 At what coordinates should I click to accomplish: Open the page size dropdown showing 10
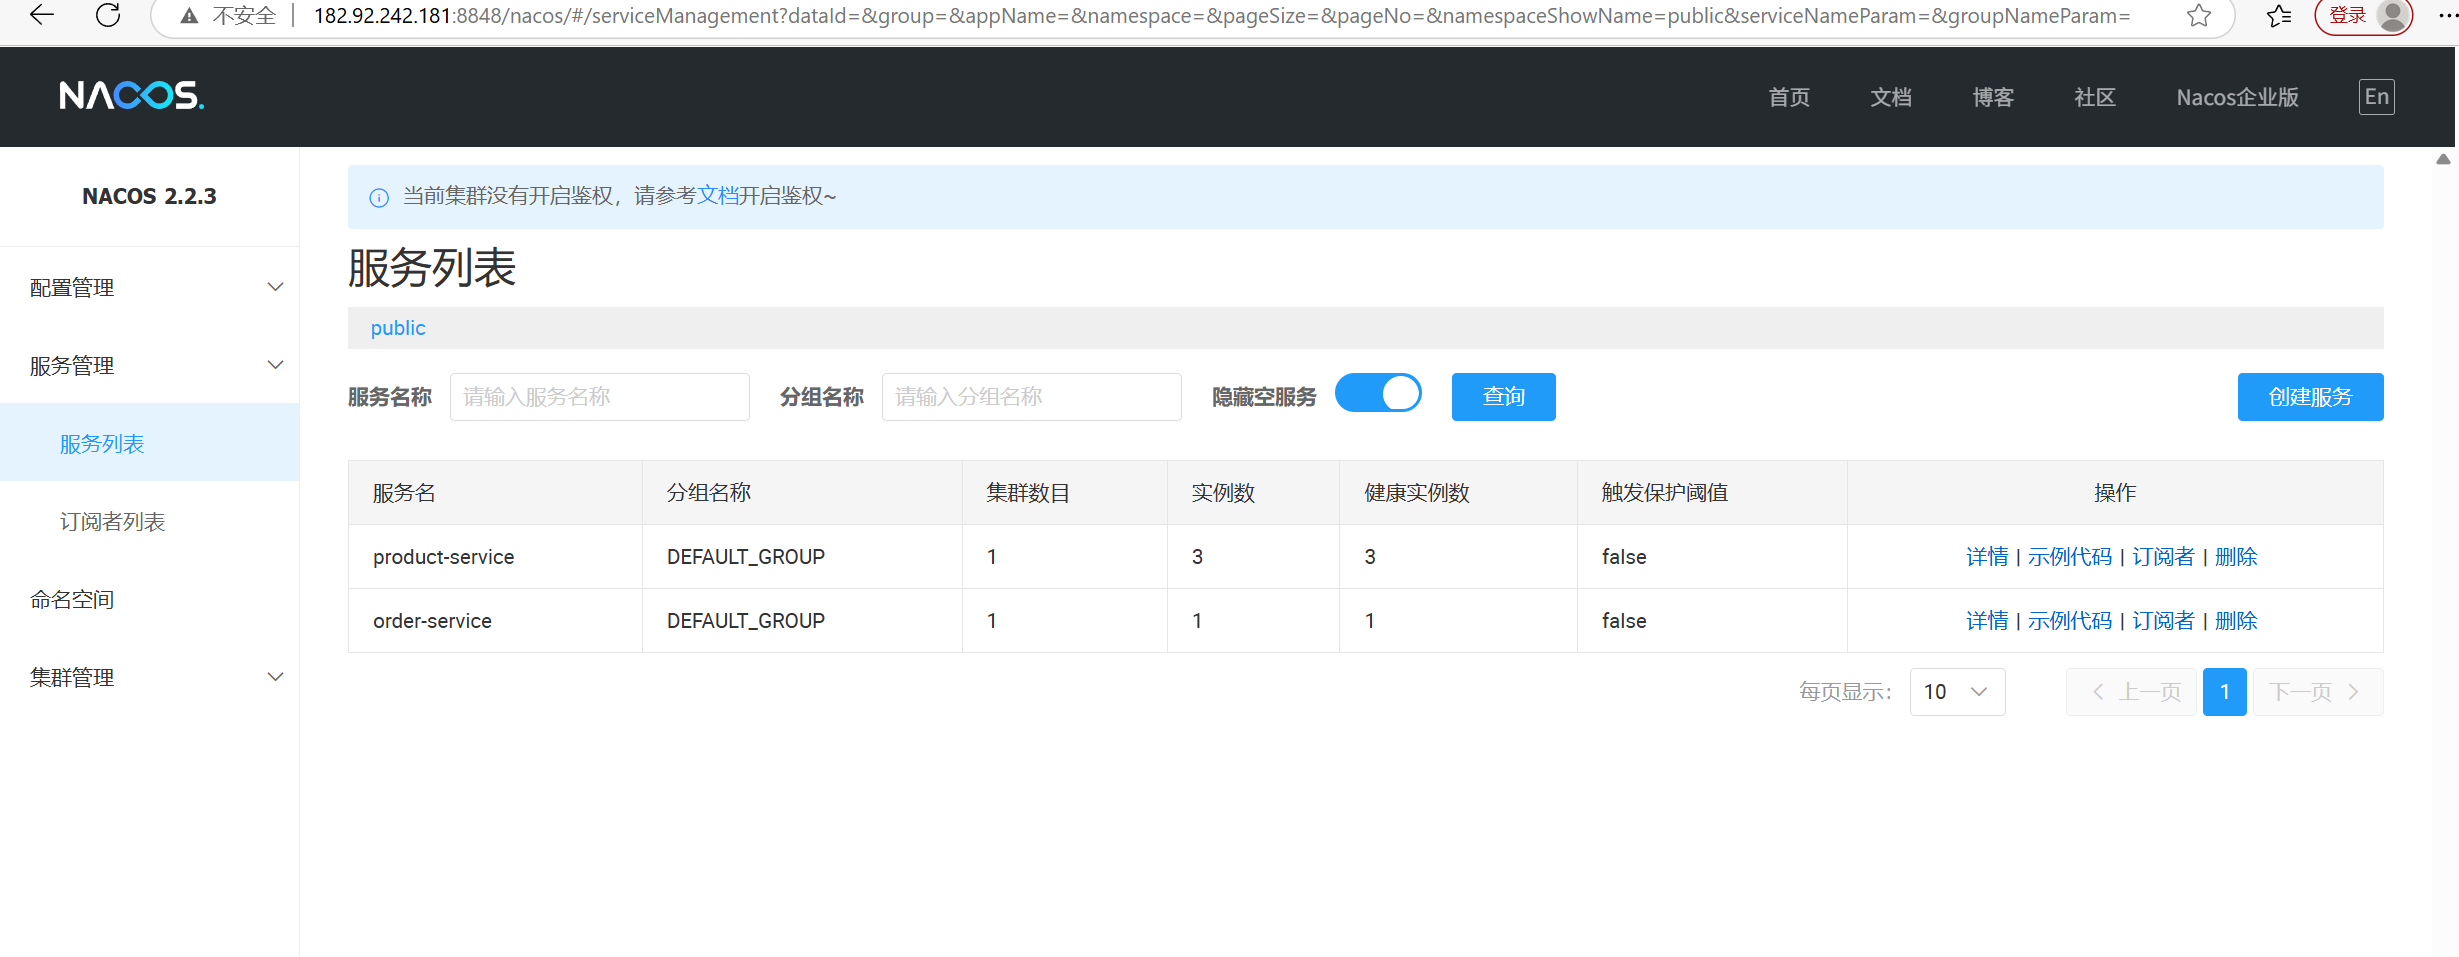coord(1957,692)
